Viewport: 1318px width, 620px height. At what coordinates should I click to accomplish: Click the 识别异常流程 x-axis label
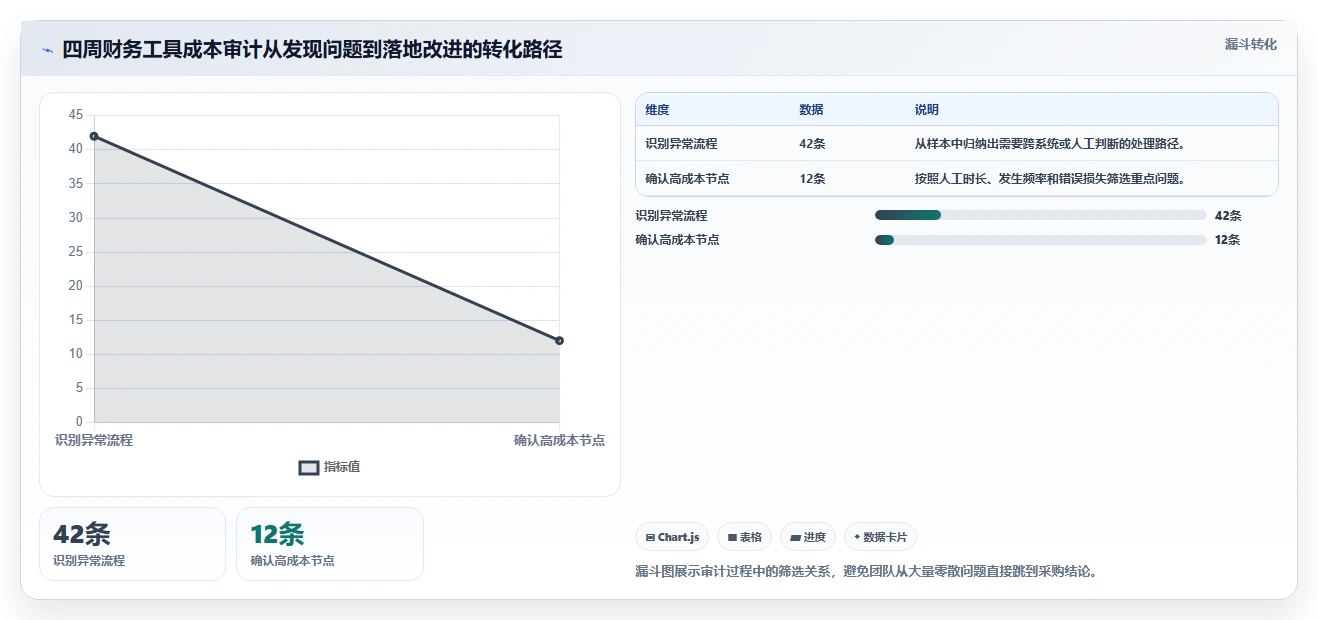pyautogui.click(x=94, y=440)
